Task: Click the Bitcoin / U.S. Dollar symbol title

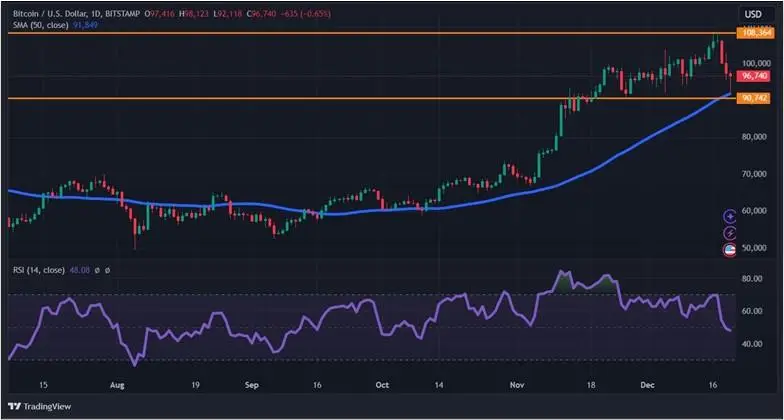Action: click(x=50, y=13)
